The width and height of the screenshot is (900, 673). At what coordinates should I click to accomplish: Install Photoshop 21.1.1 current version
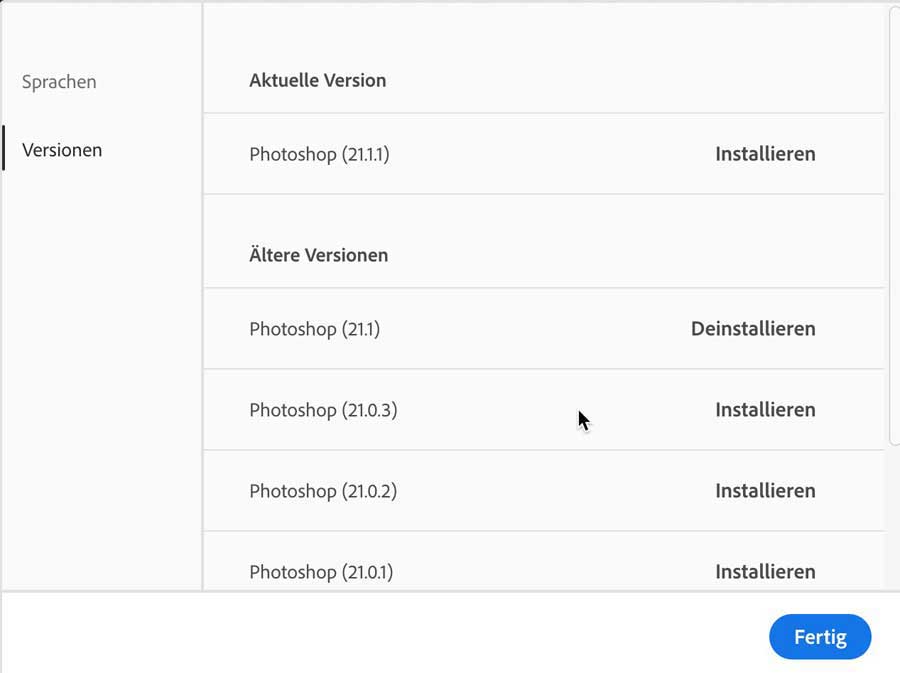pyautogui.click(x=765, y=154)
